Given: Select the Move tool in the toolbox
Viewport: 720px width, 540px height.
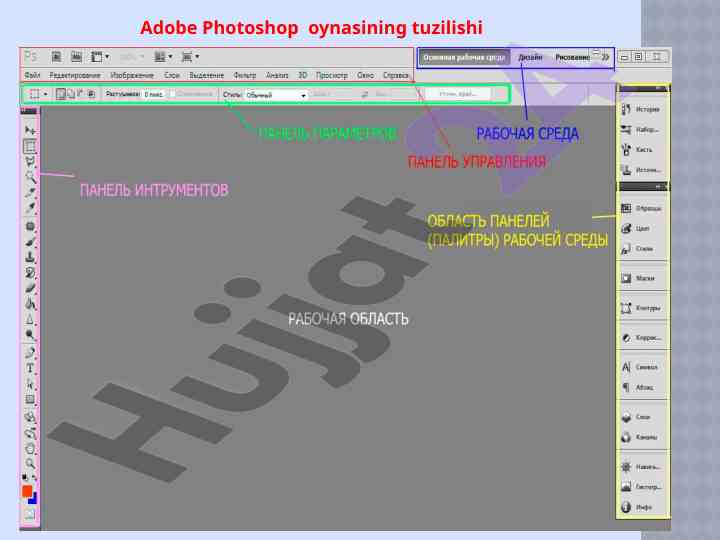Looking at the screenshot, I should click(x=30, y=130).
